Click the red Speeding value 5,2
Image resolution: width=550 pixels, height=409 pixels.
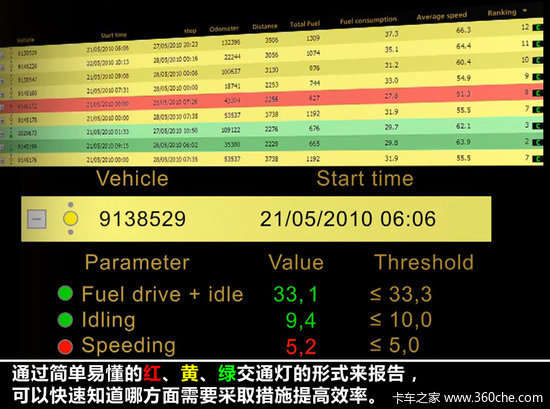301,347
